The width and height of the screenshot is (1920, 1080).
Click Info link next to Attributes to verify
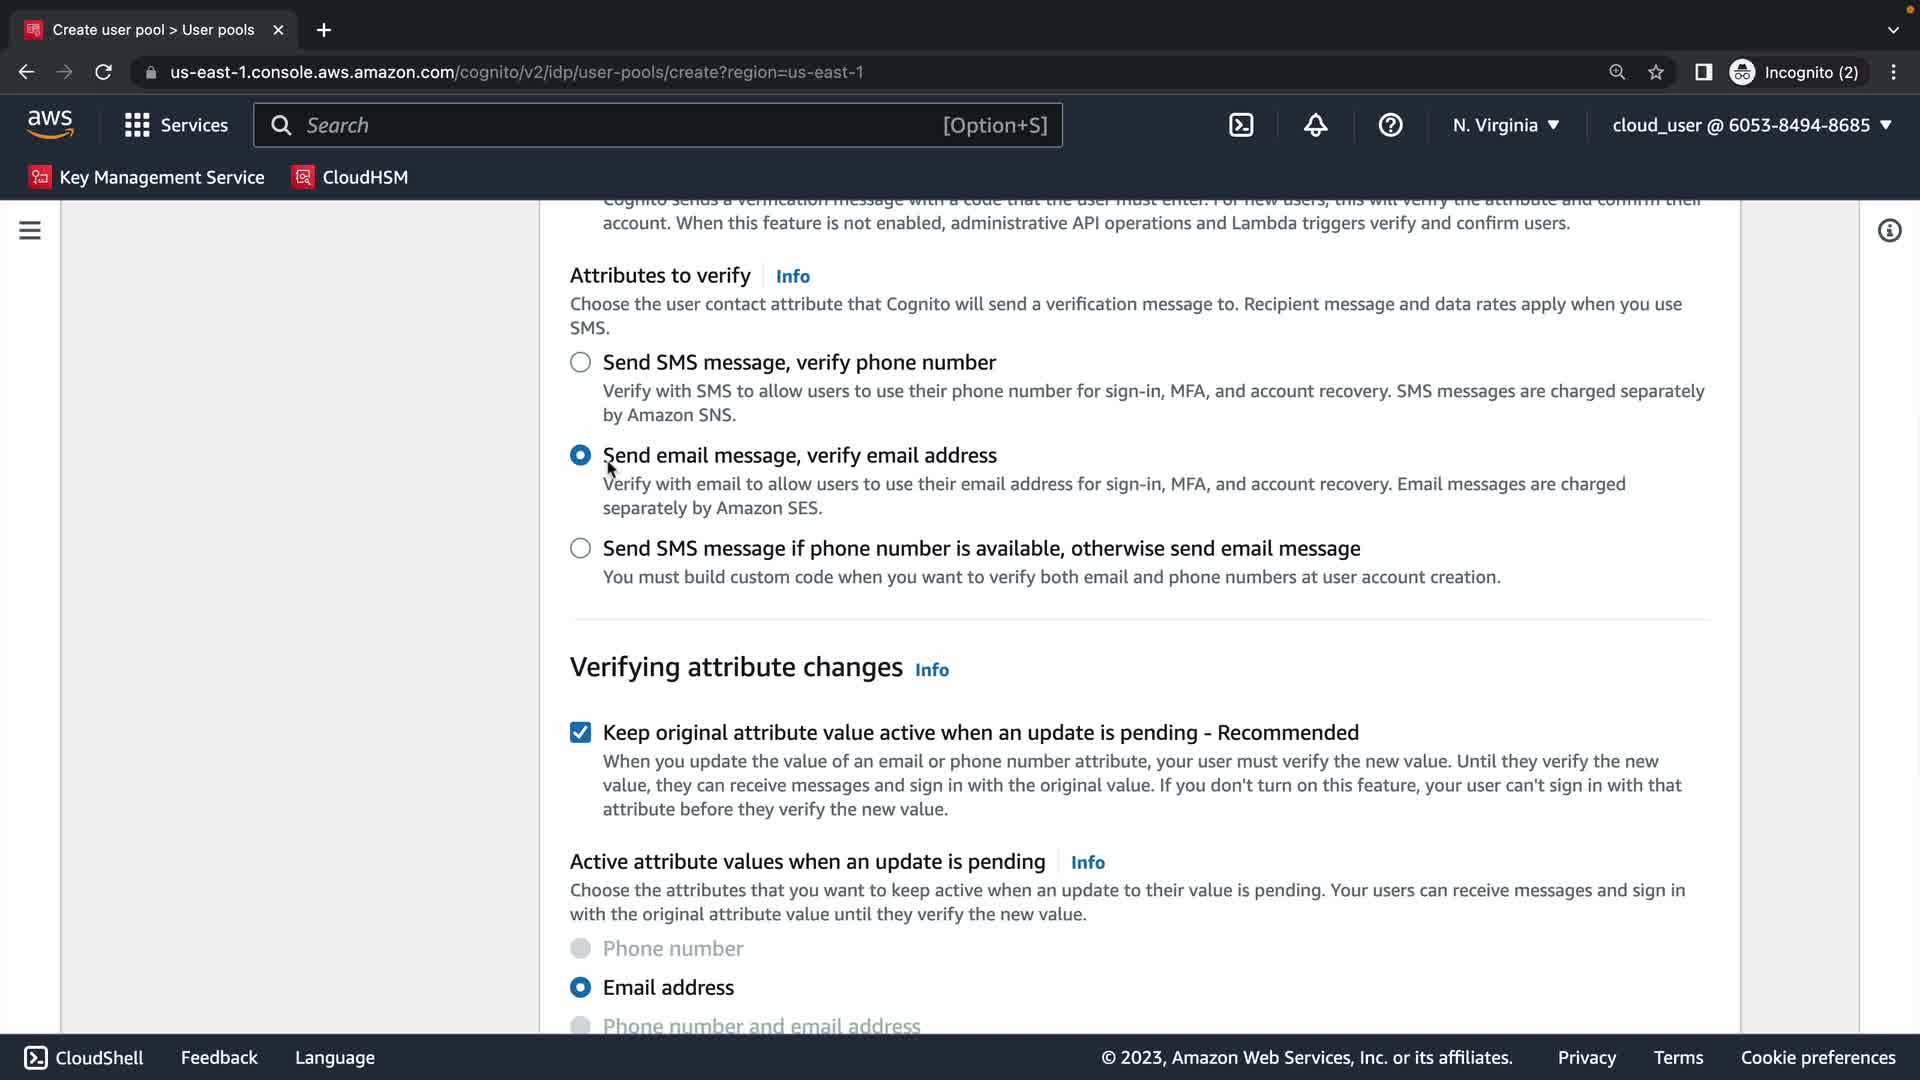792,277
